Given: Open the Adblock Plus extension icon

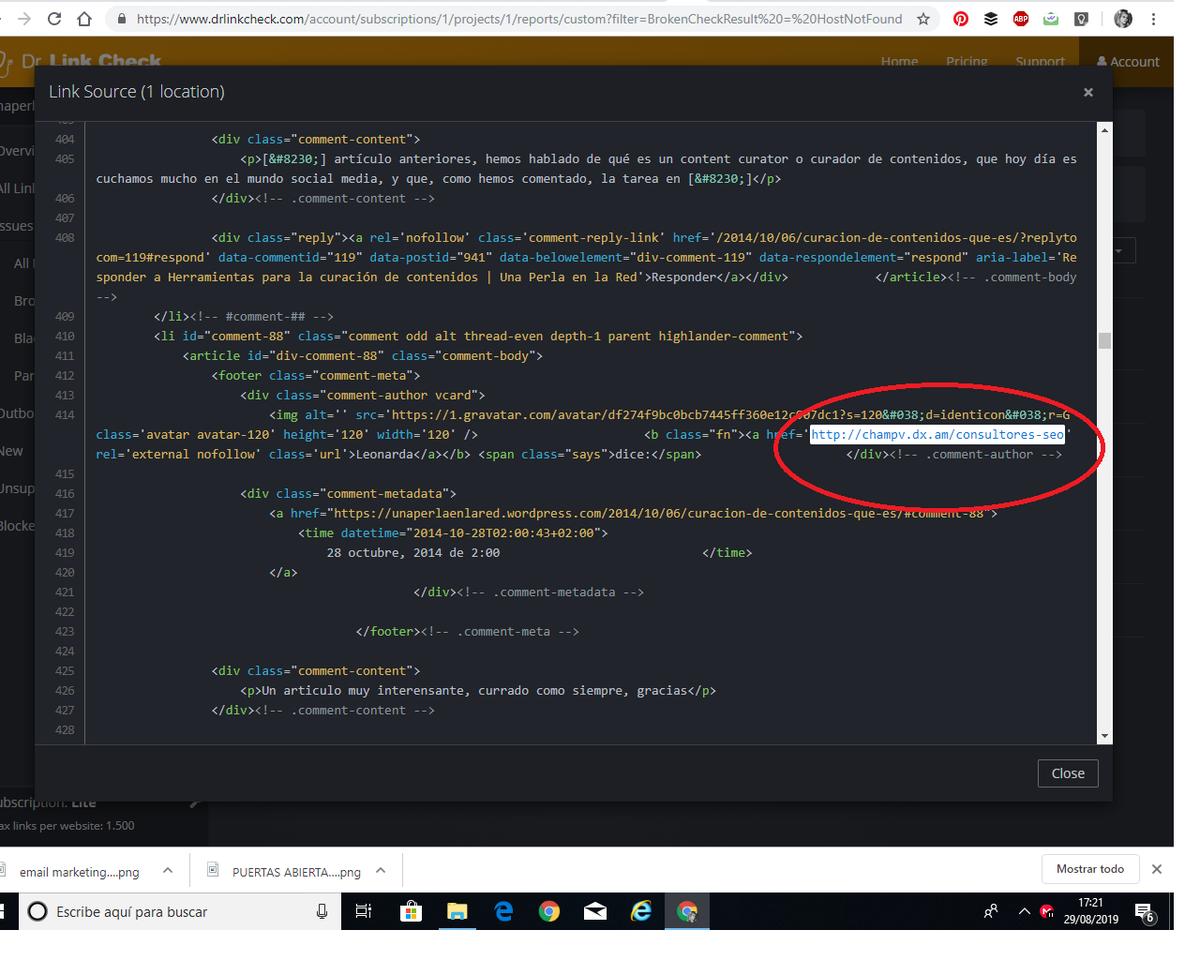Looking at the screenshot, I should (x=1020, y=19).
